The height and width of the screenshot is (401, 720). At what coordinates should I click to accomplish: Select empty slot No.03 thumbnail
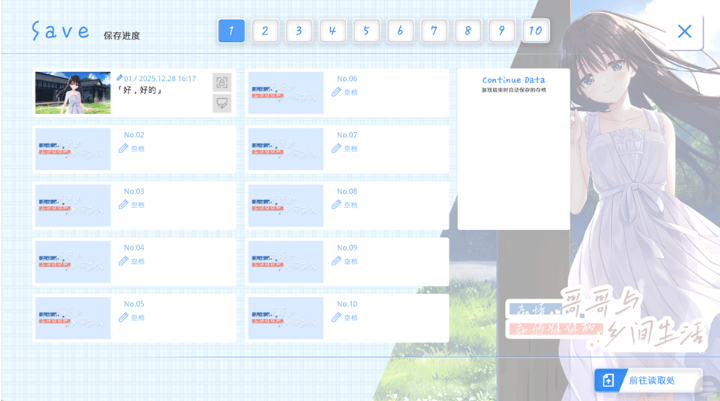(x=73, y=205)
